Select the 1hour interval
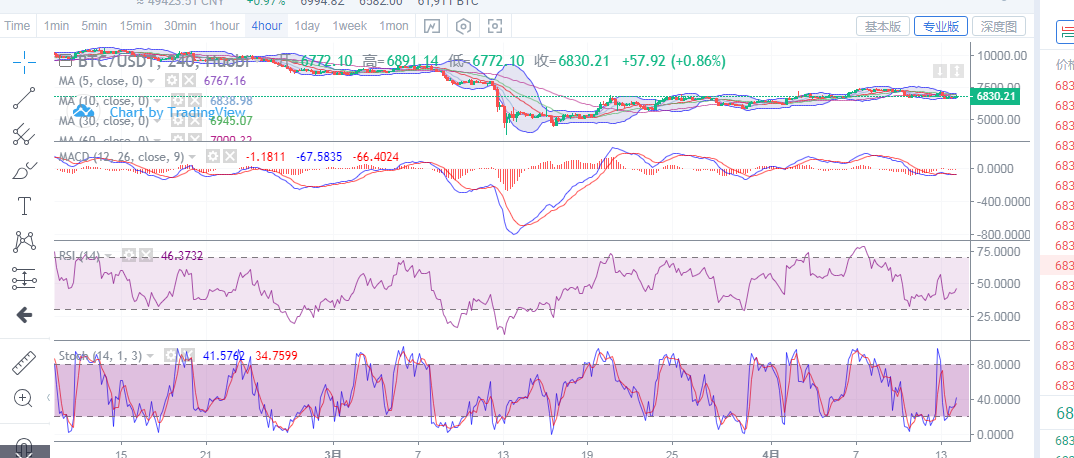Viewport: 1074px width, 458px height. (x=224, y=26)
